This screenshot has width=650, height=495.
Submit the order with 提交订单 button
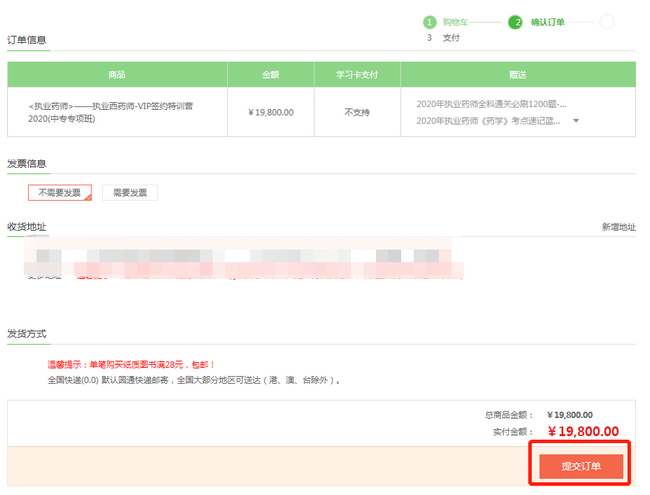581,466
